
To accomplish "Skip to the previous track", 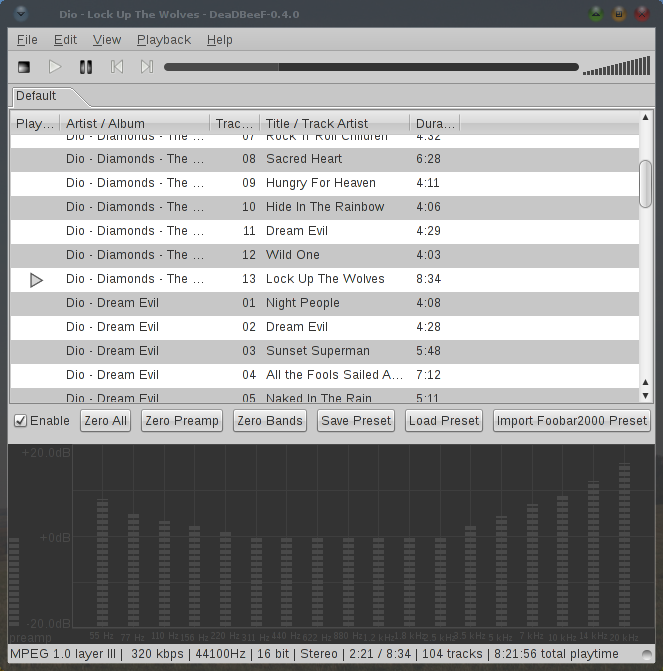I will [x=116, y=67].
